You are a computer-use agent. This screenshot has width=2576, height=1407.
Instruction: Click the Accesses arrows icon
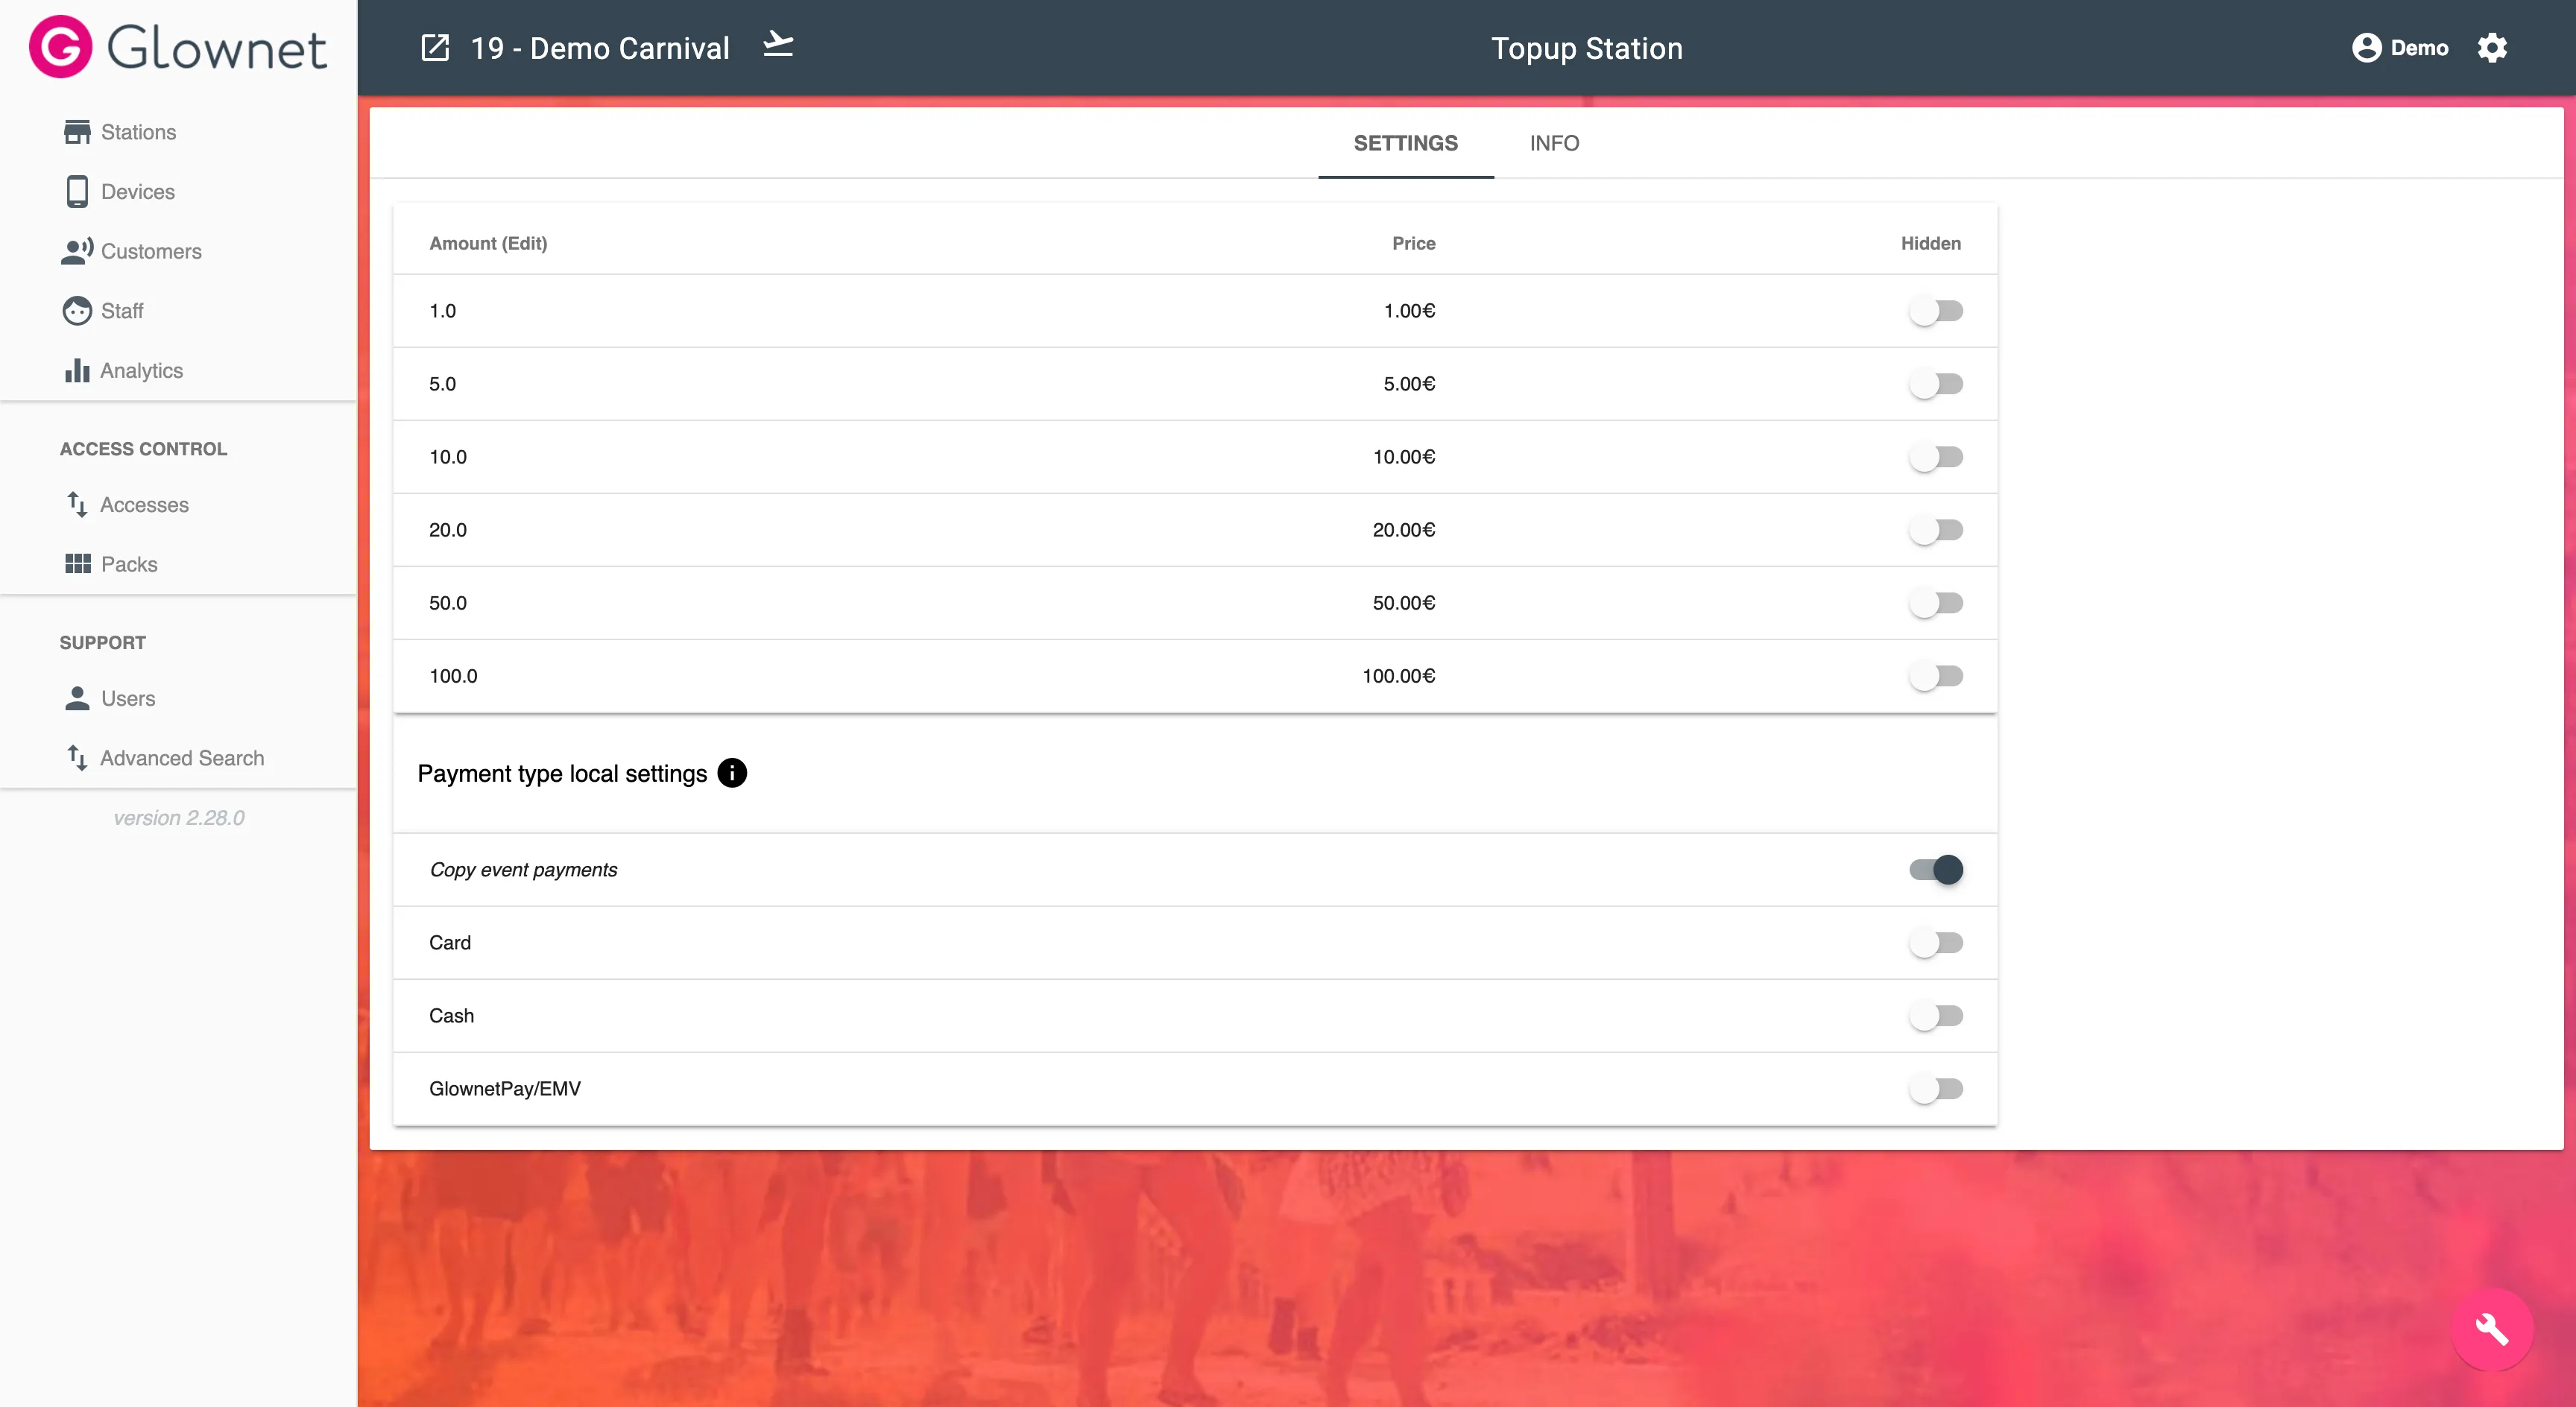(x=77, y=504)
